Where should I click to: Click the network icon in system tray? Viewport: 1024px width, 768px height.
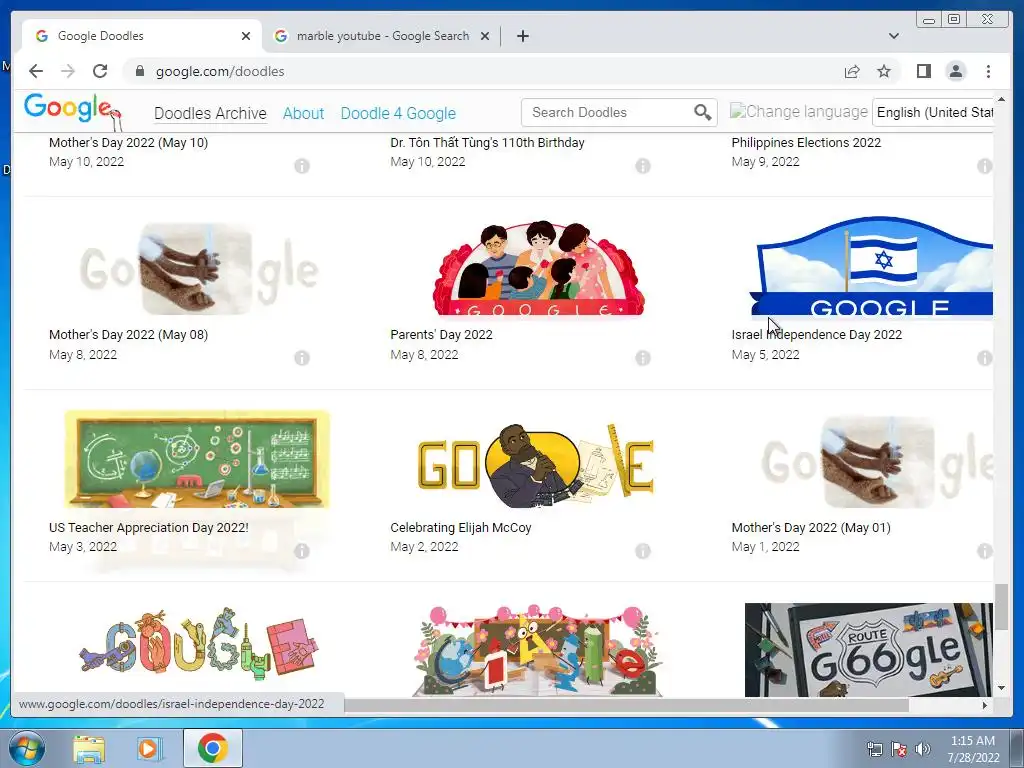pyautogui.click(x=874, y=749)
